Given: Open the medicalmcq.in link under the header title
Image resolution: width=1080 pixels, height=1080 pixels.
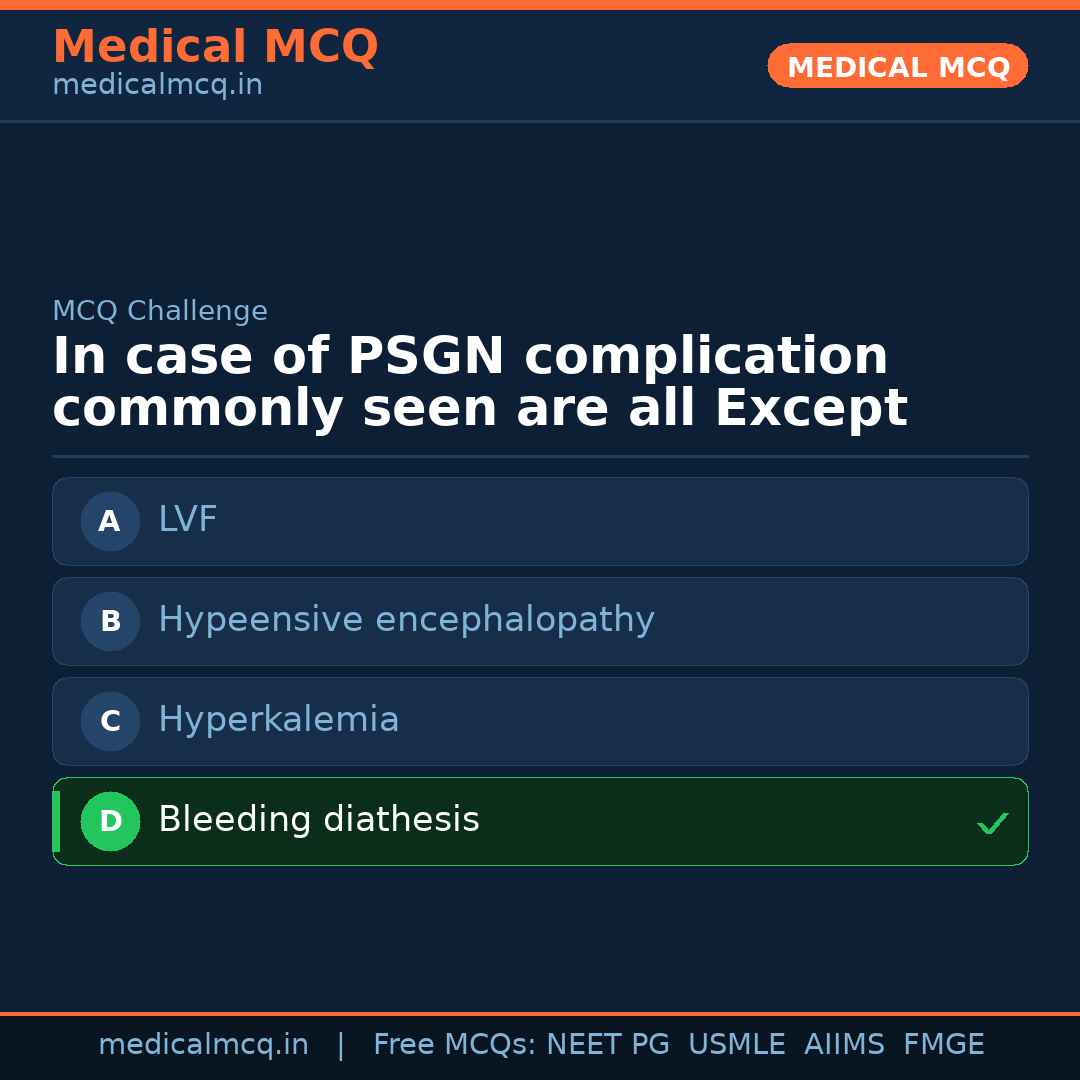Looking at the screenshot, I should (x=157, y=86).
